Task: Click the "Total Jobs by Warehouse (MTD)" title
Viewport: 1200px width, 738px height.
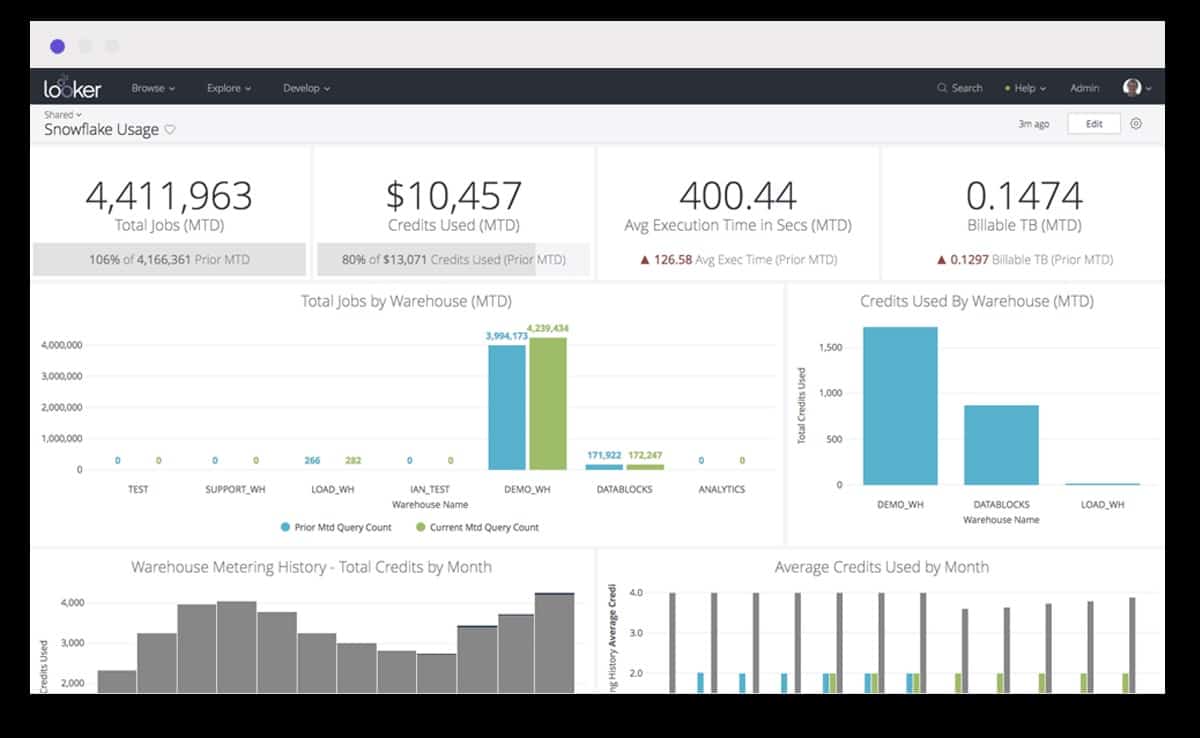Action: coord(406,301)
